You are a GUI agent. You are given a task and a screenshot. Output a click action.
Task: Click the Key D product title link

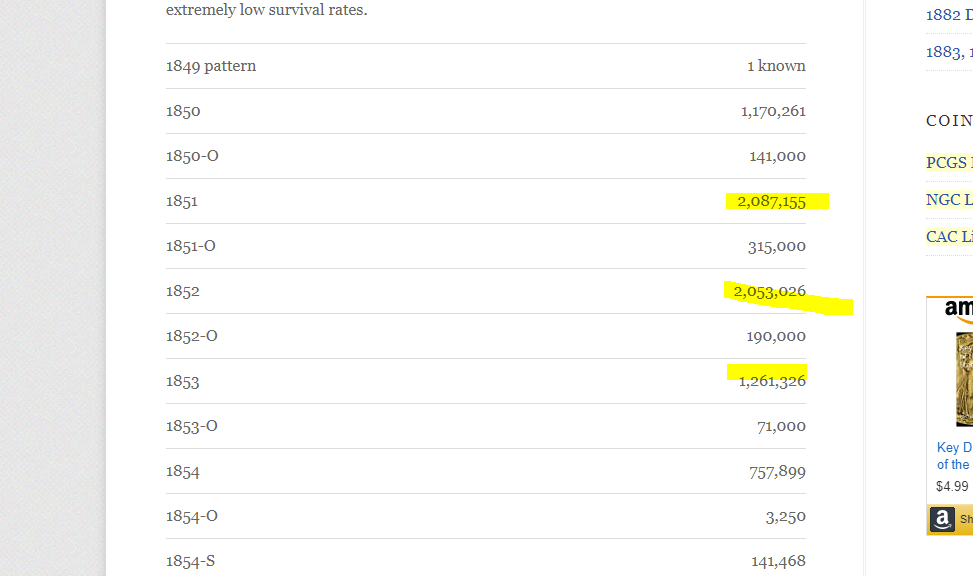954,456
